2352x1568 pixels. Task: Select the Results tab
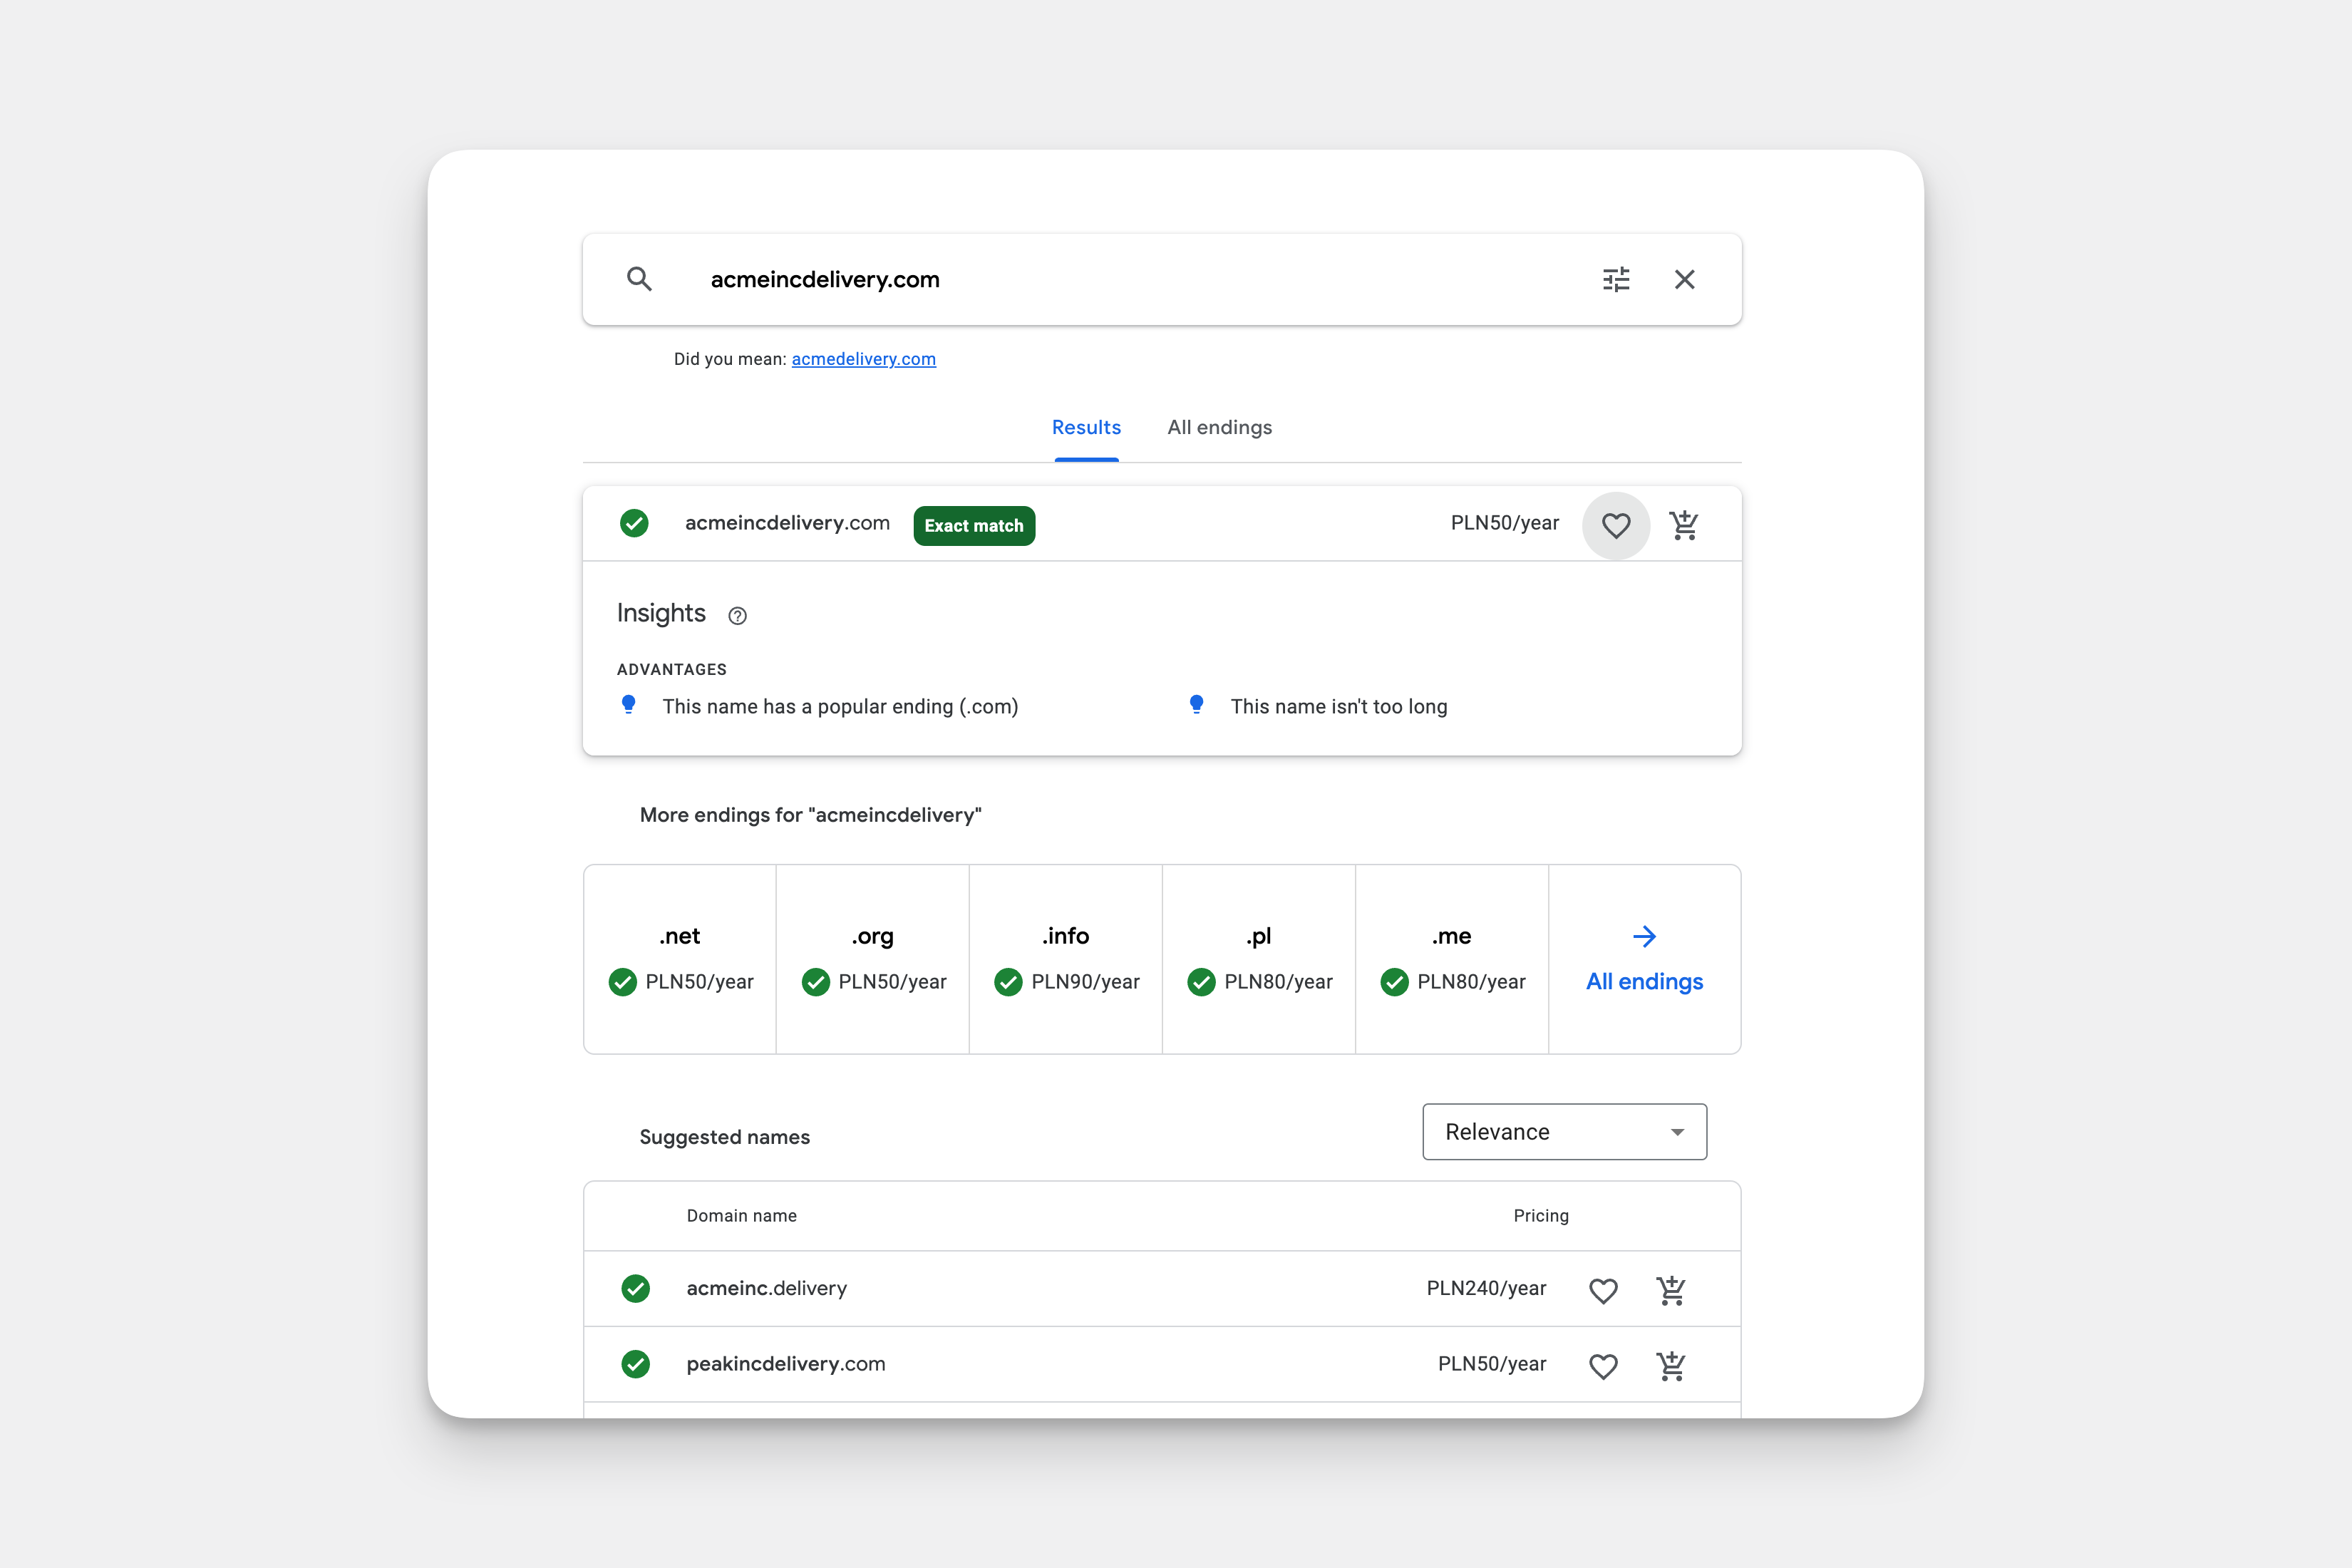(1086, 428)
